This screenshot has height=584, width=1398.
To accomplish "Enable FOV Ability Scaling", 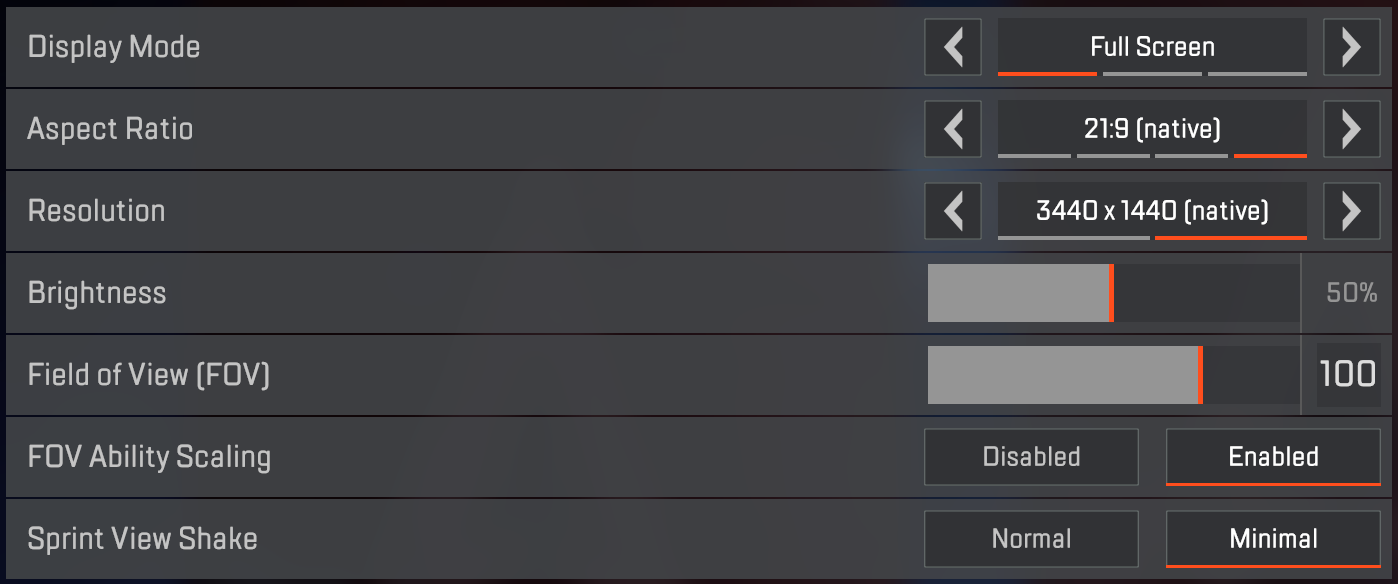I will (1273, 457).
